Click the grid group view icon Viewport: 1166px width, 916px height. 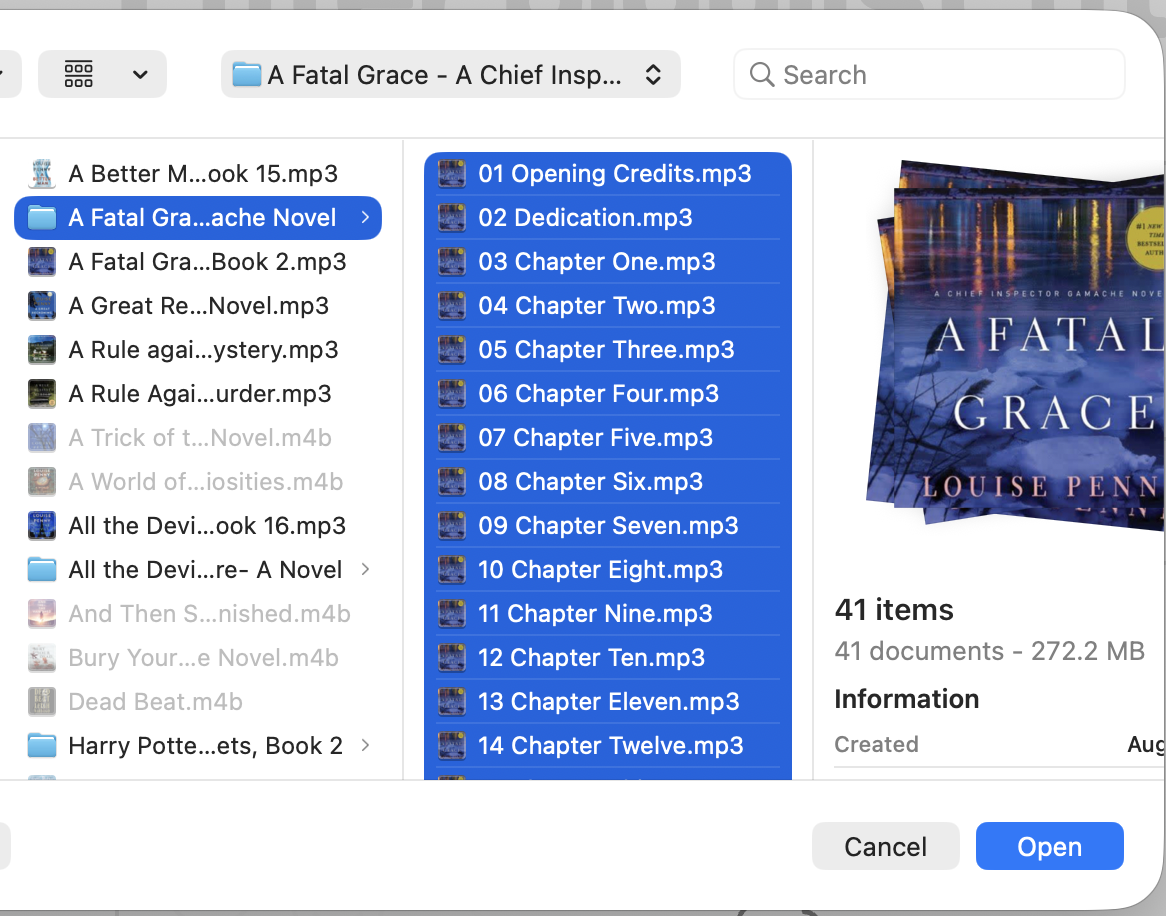point(79,74)
